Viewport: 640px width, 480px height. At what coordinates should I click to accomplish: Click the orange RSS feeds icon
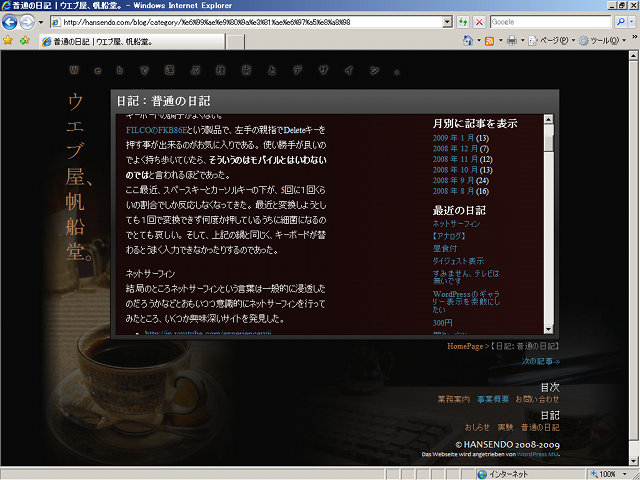(x=490, y=41)
